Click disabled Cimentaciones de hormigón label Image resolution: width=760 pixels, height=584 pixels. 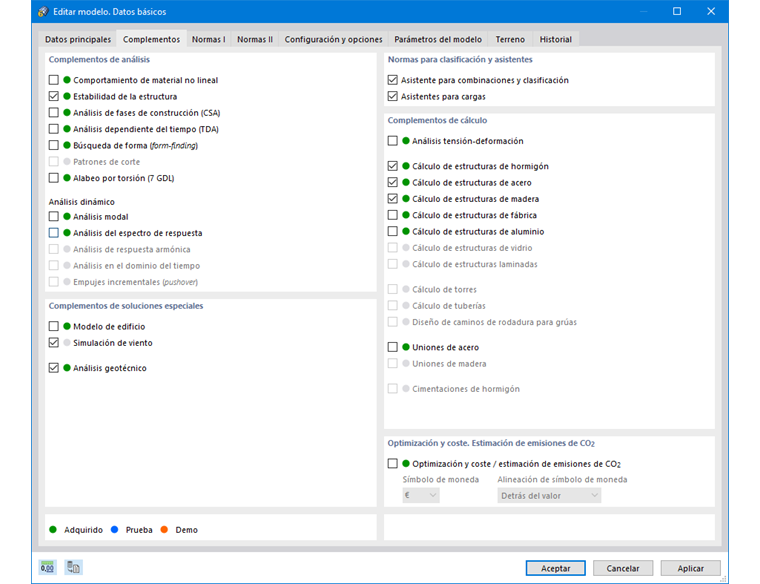(x=465, y=389)
